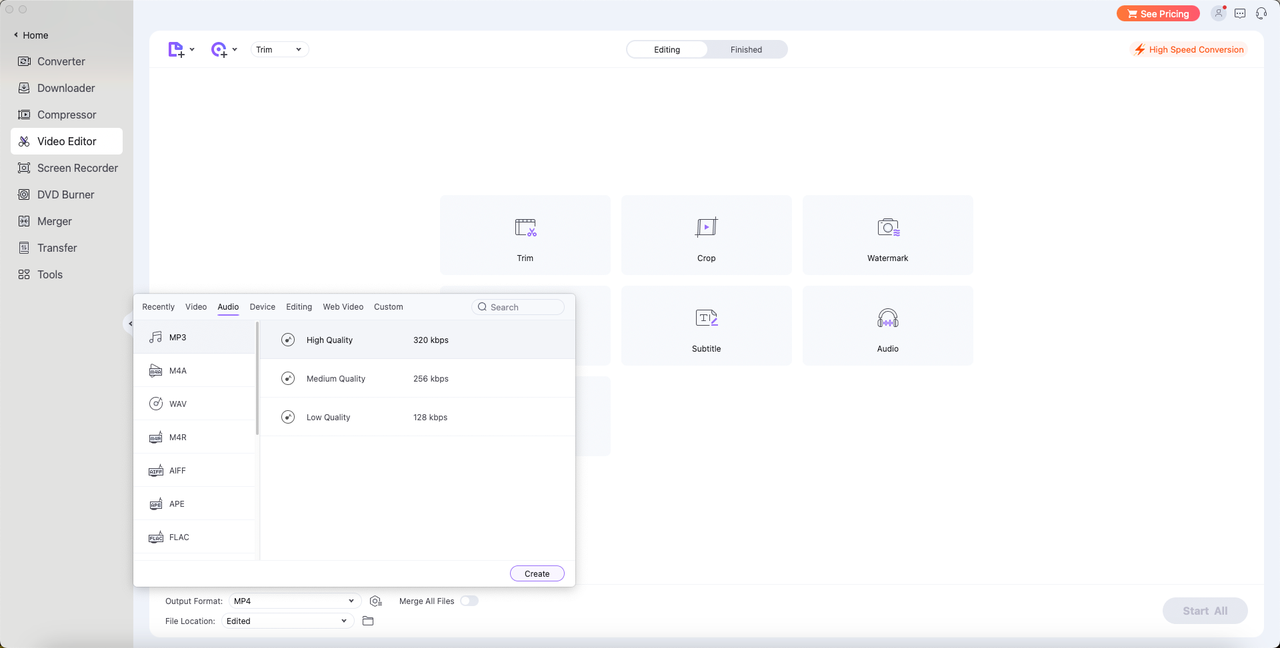Select M4A audio format
The height and width of the screenshot is (648, 1280).
pyautogui.click(x=195, y=371)
